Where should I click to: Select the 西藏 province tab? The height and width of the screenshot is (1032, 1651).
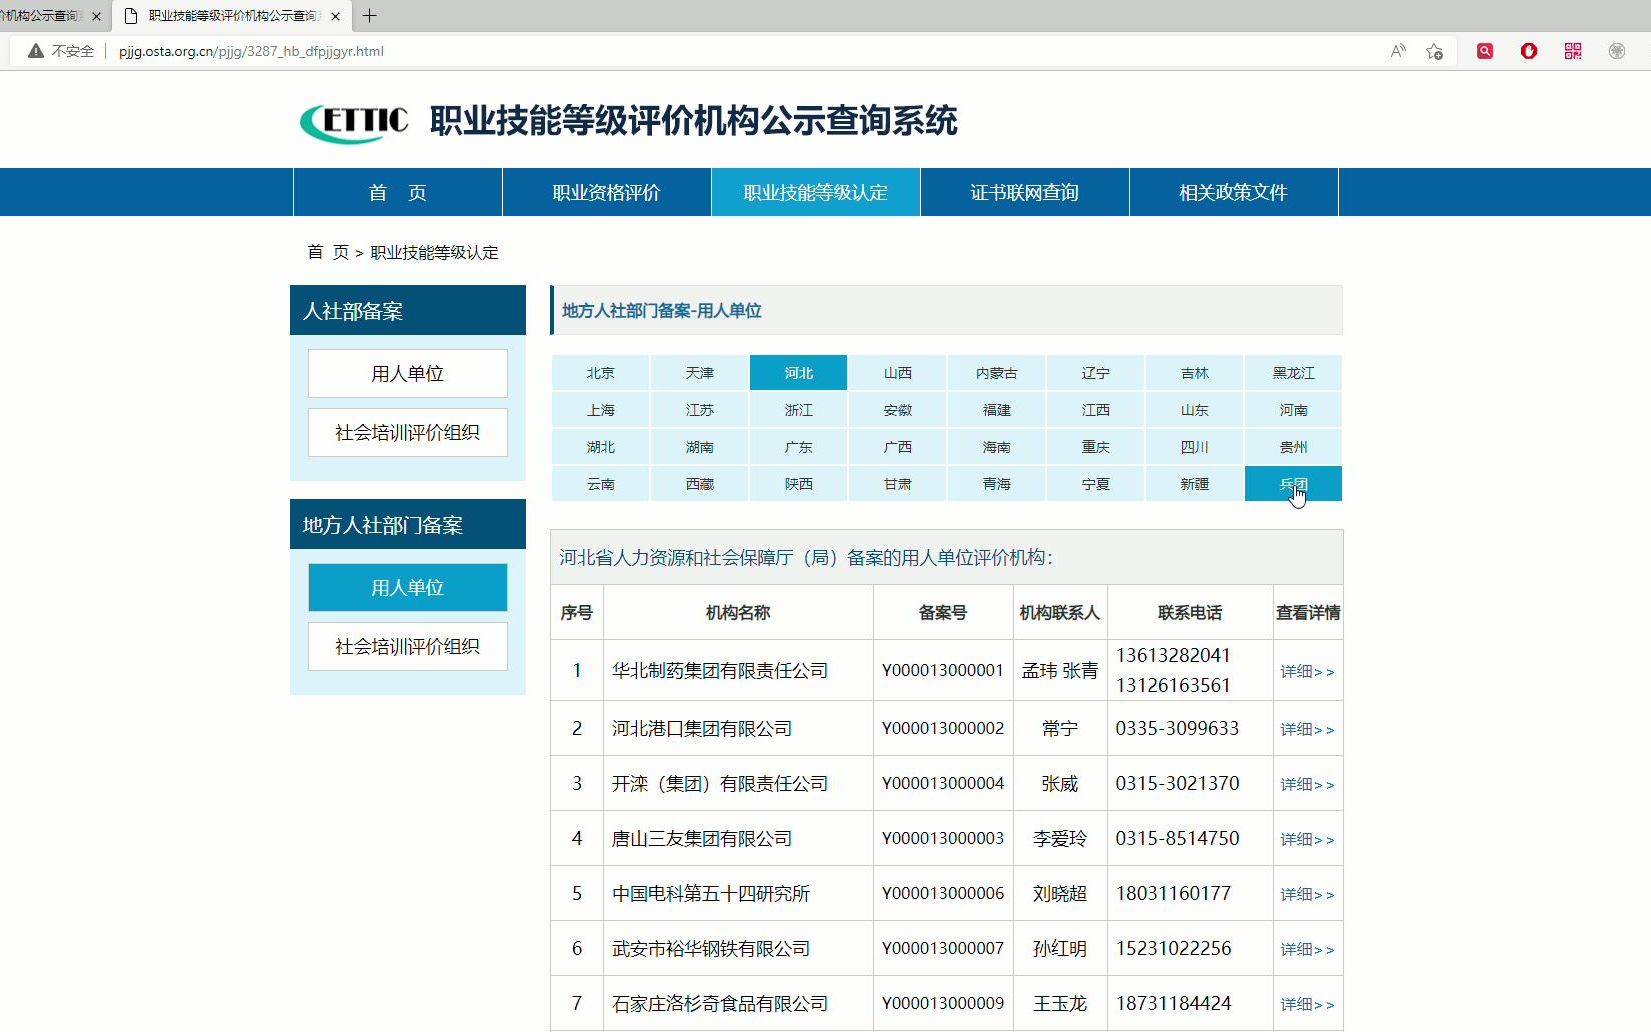pyautogui.click(x=700, y=484)
